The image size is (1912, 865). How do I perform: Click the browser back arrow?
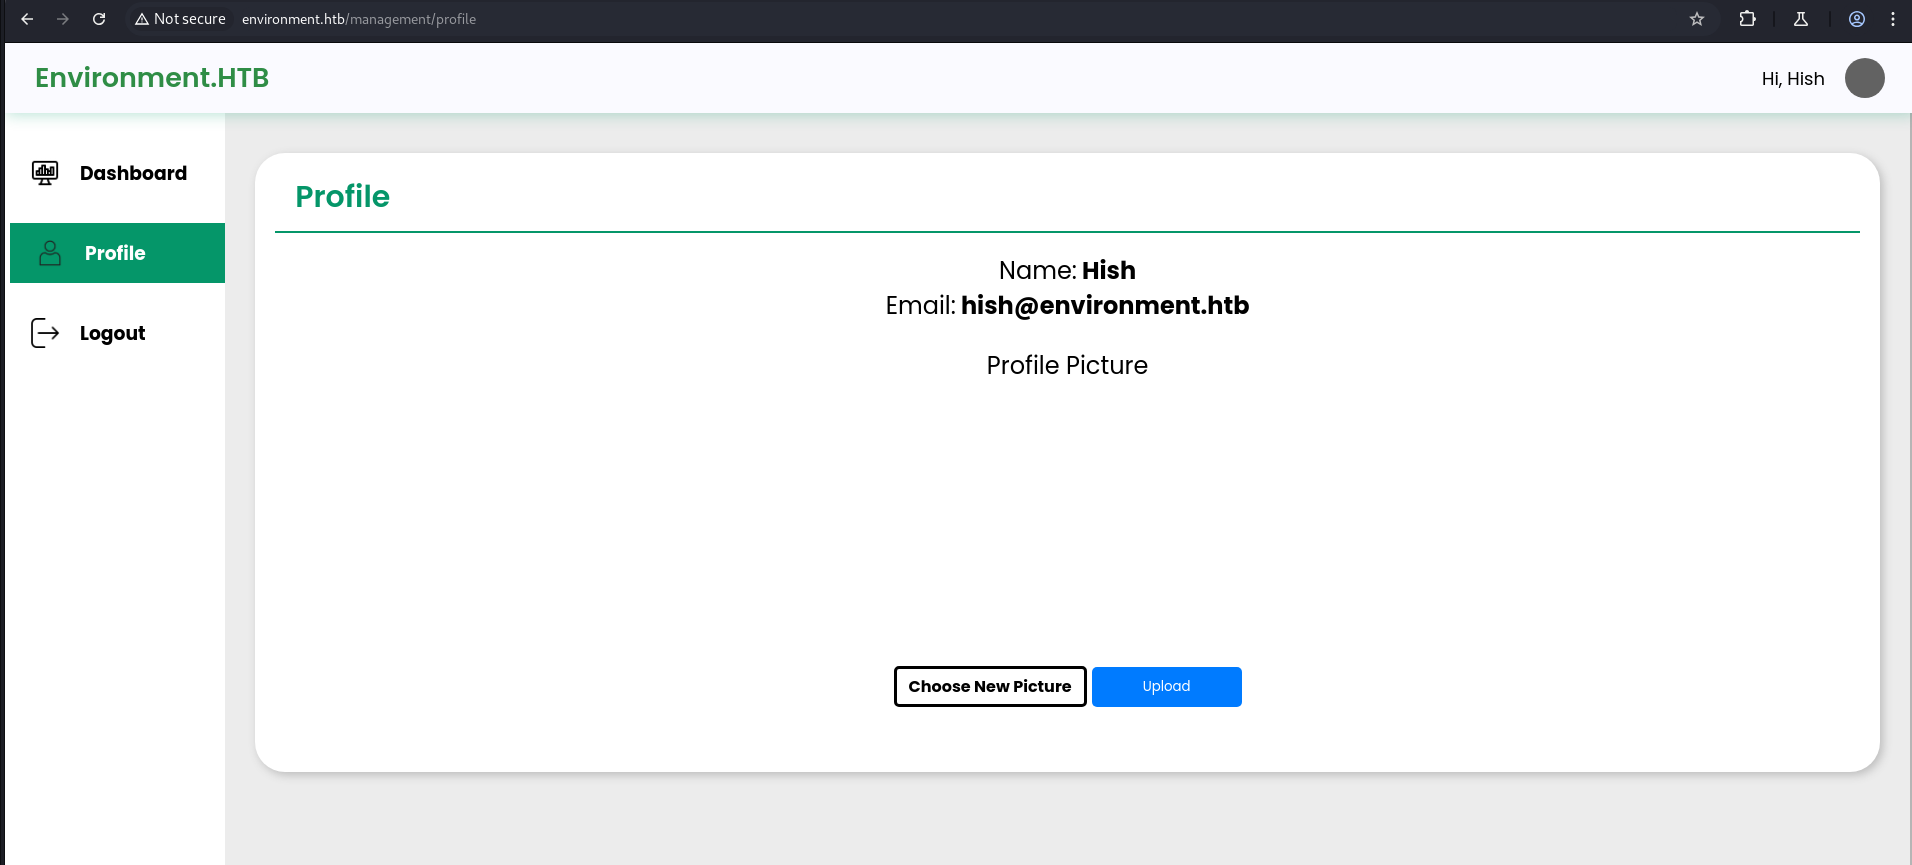(27, 19)
